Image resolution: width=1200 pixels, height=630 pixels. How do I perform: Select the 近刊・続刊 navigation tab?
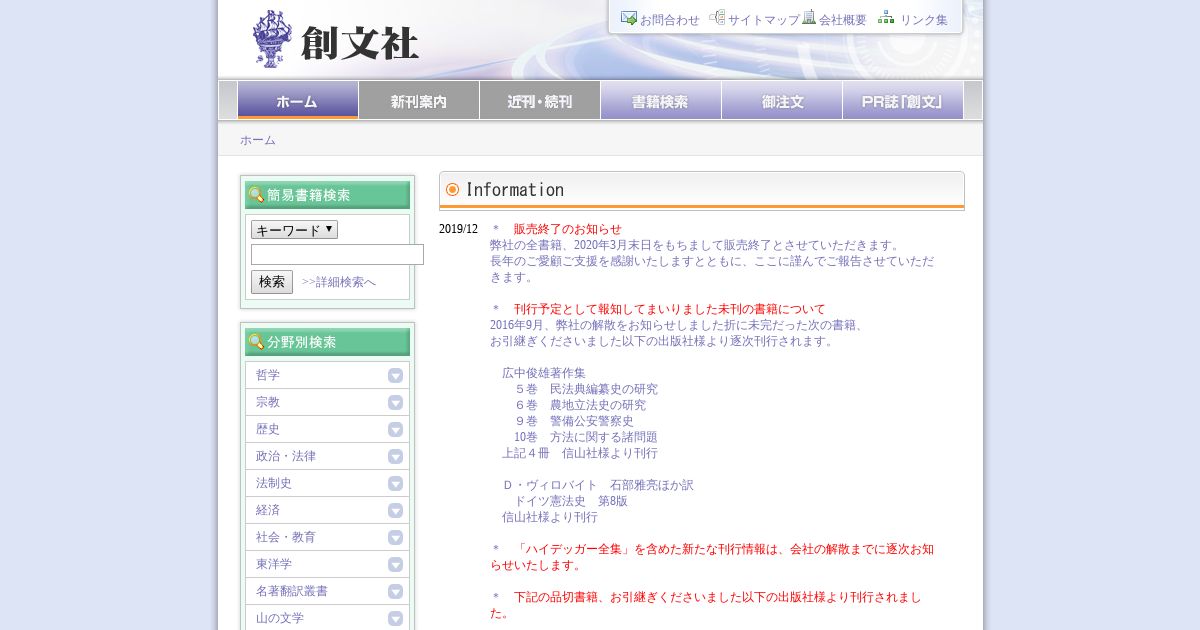pyautogui.click(x=540, y=100)
